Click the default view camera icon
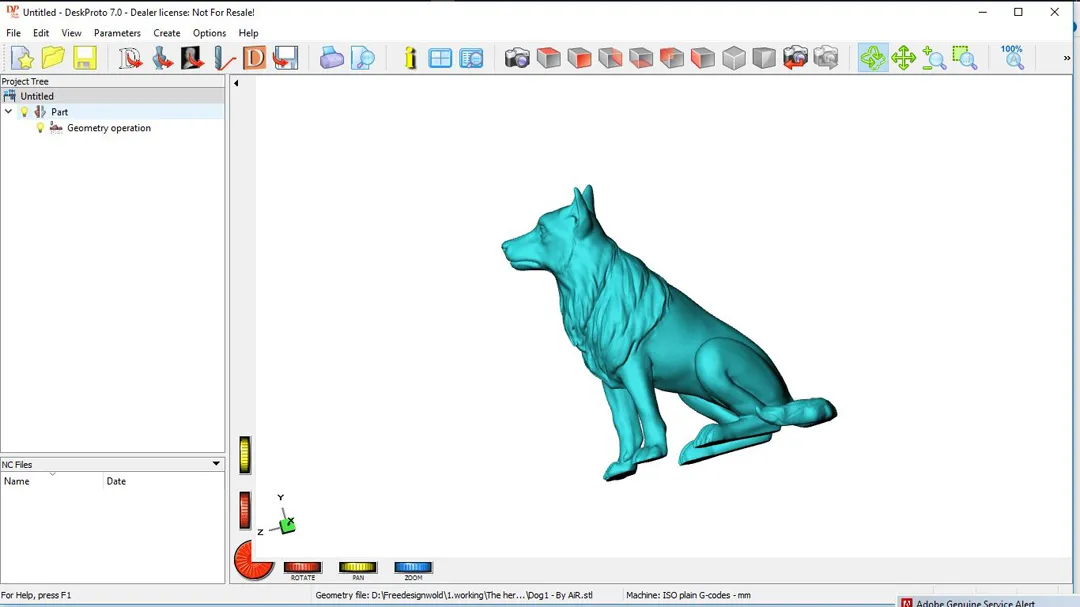 (x=517, y=58)
